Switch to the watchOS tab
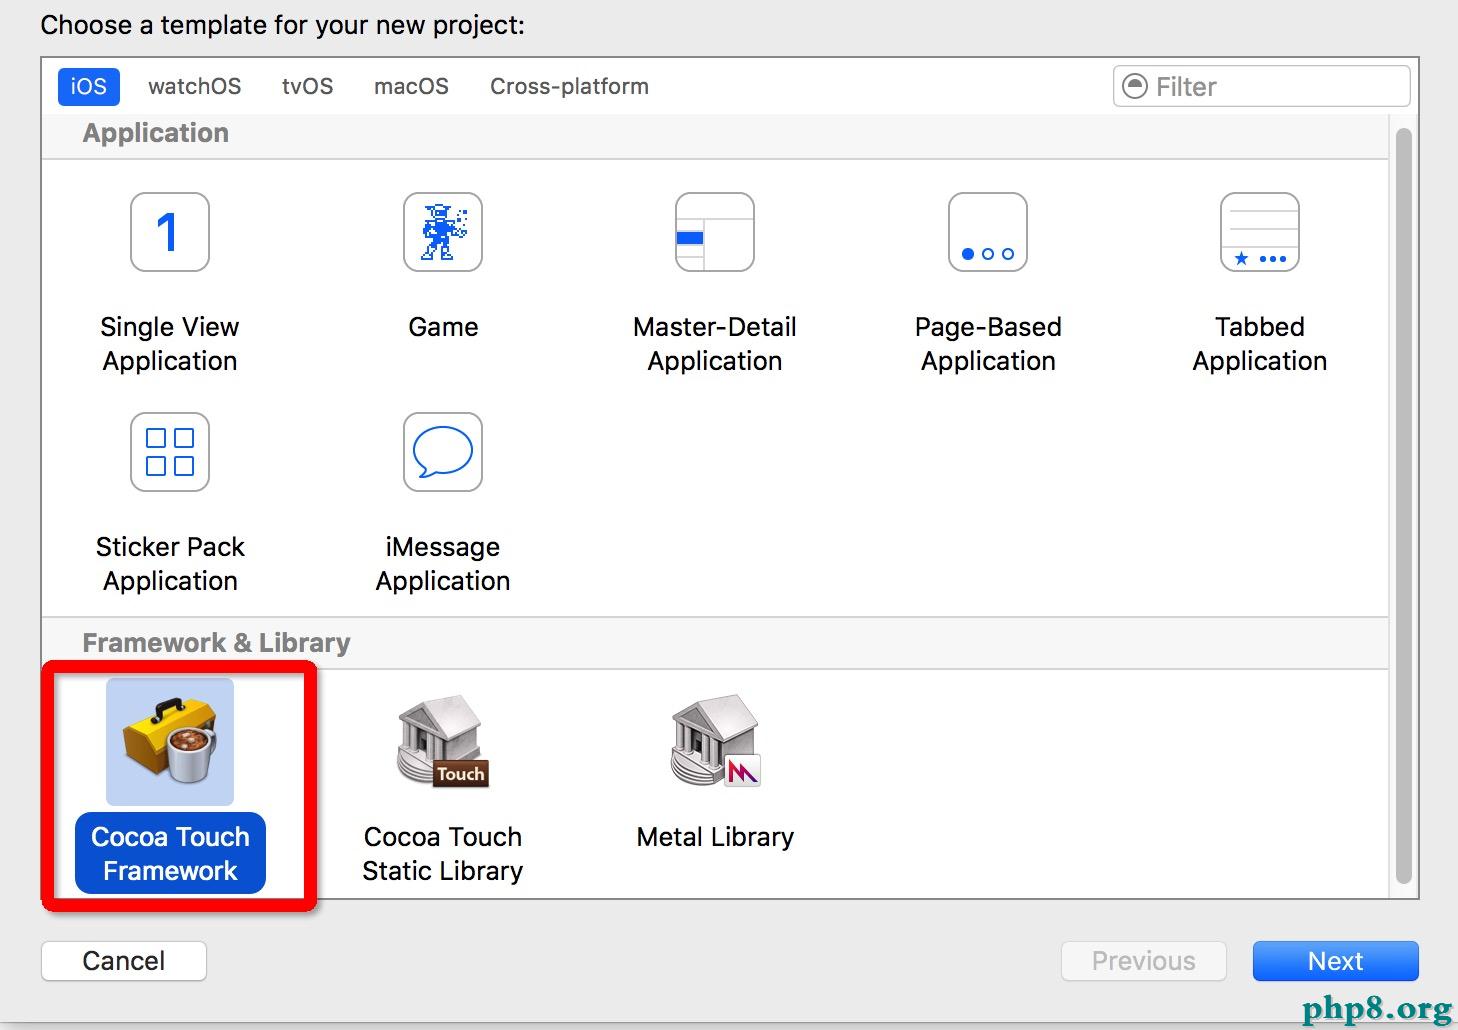The height and width of the screenshot is (1030, 1458). coord(194,87)
